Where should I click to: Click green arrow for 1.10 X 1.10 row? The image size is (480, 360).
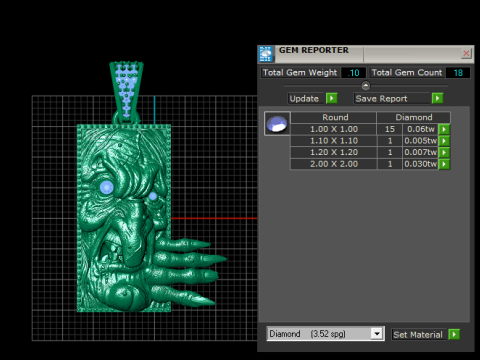(444, 141)
